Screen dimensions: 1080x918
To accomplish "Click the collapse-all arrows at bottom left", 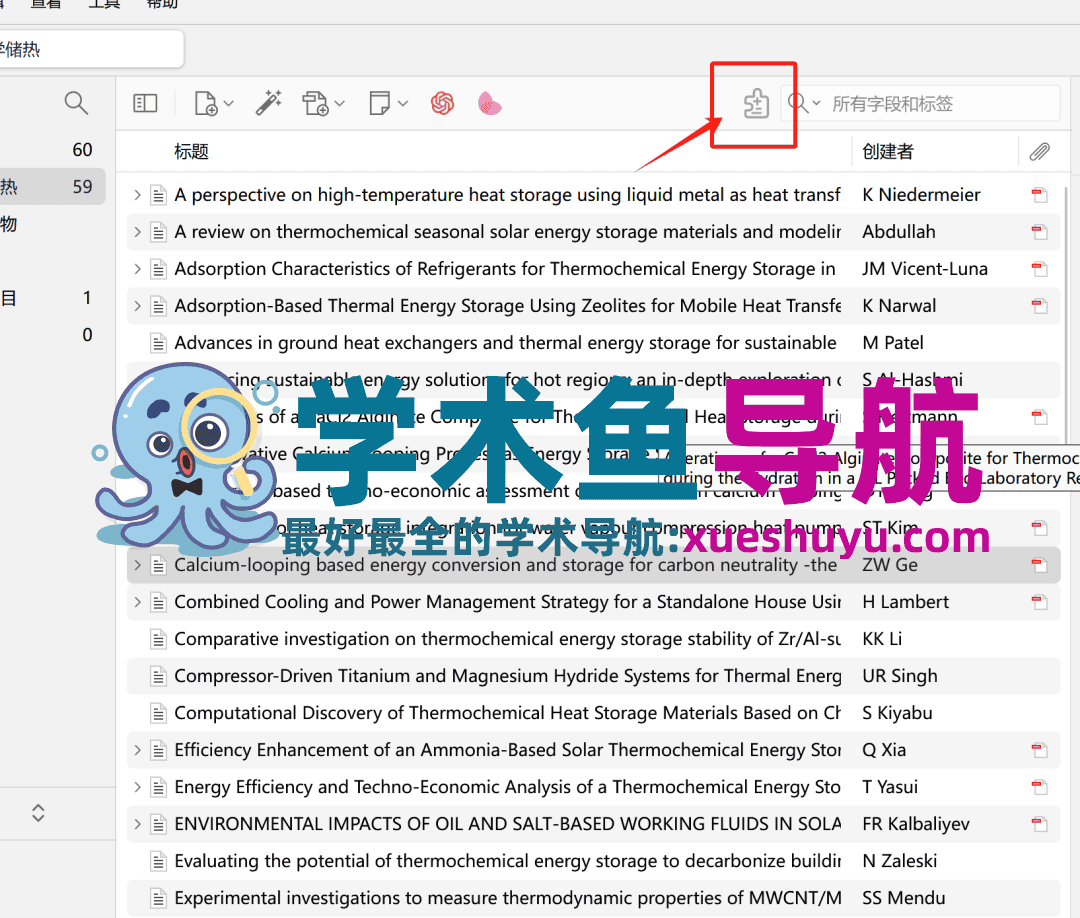I will pos(38,813).
